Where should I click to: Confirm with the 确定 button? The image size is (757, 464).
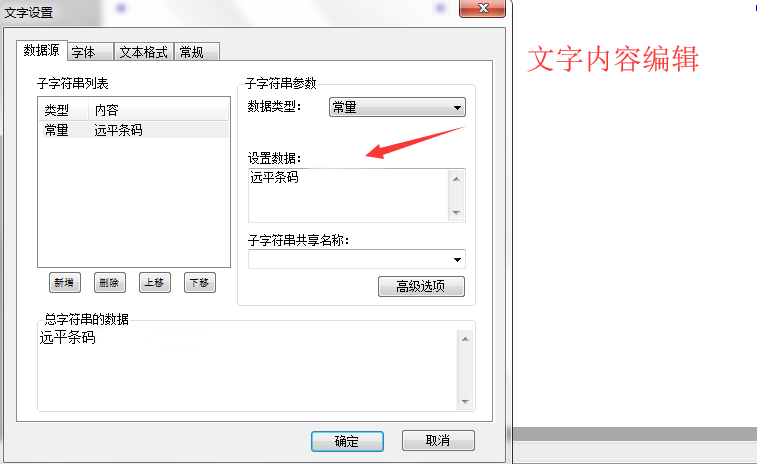click(x=348, y=441)
